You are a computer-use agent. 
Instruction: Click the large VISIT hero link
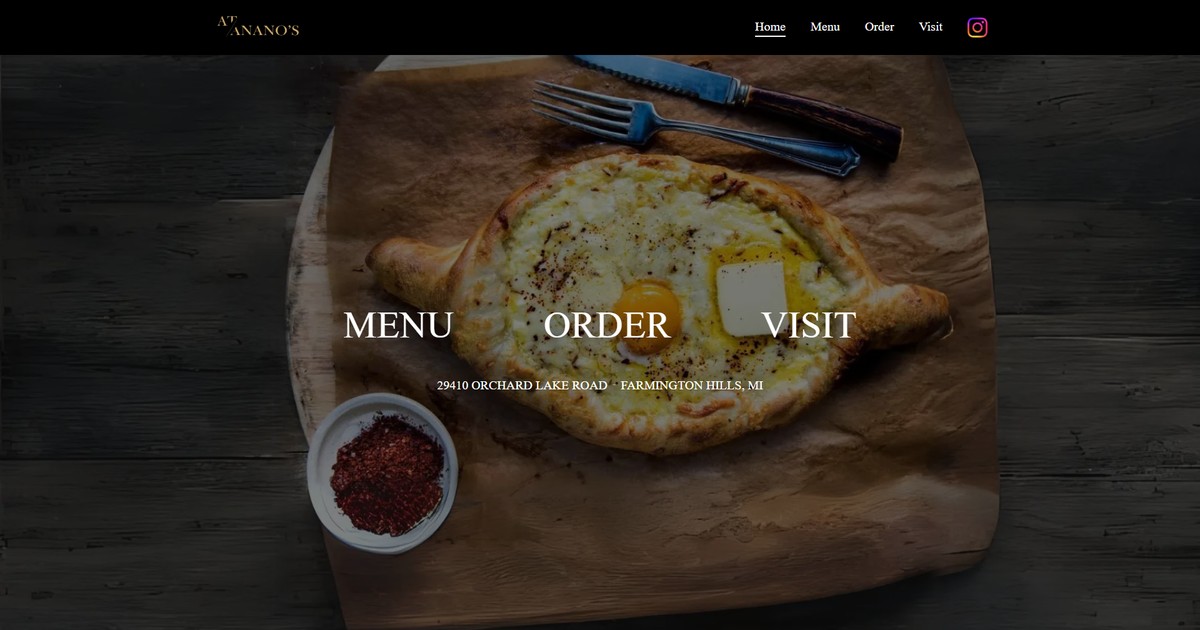tap(808, 325)
